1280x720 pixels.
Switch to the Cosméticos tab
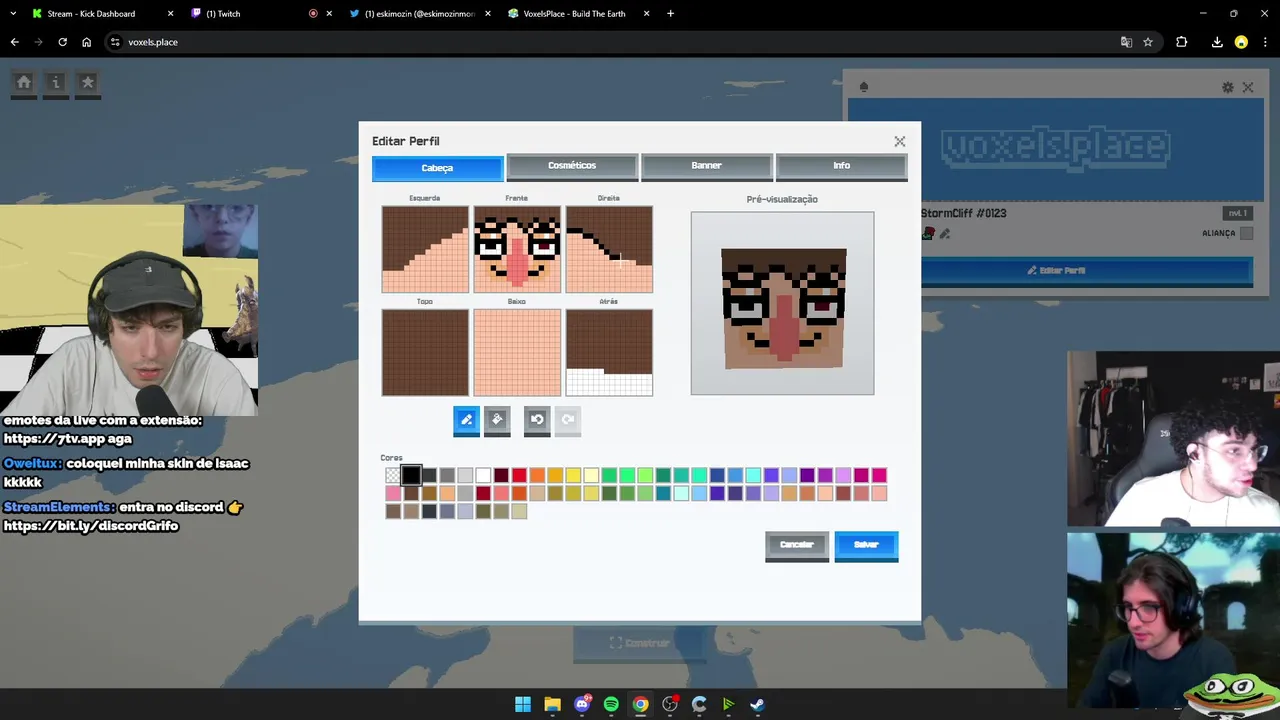pos(572,166)
